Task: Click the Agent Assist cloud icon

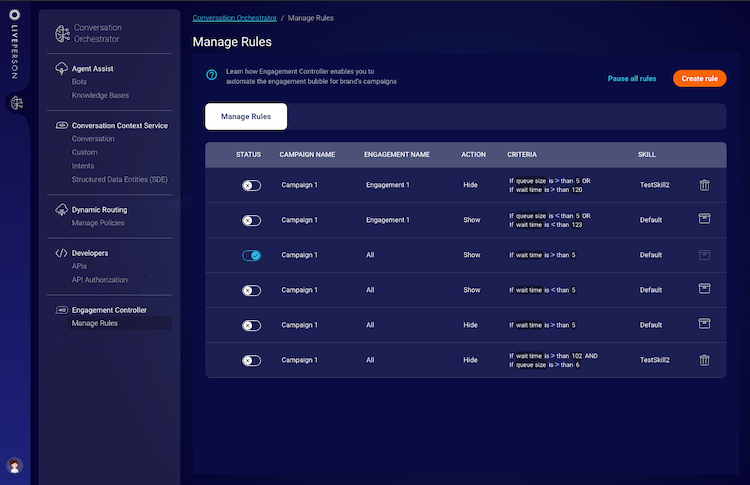Action: click(x=61, y=68)
